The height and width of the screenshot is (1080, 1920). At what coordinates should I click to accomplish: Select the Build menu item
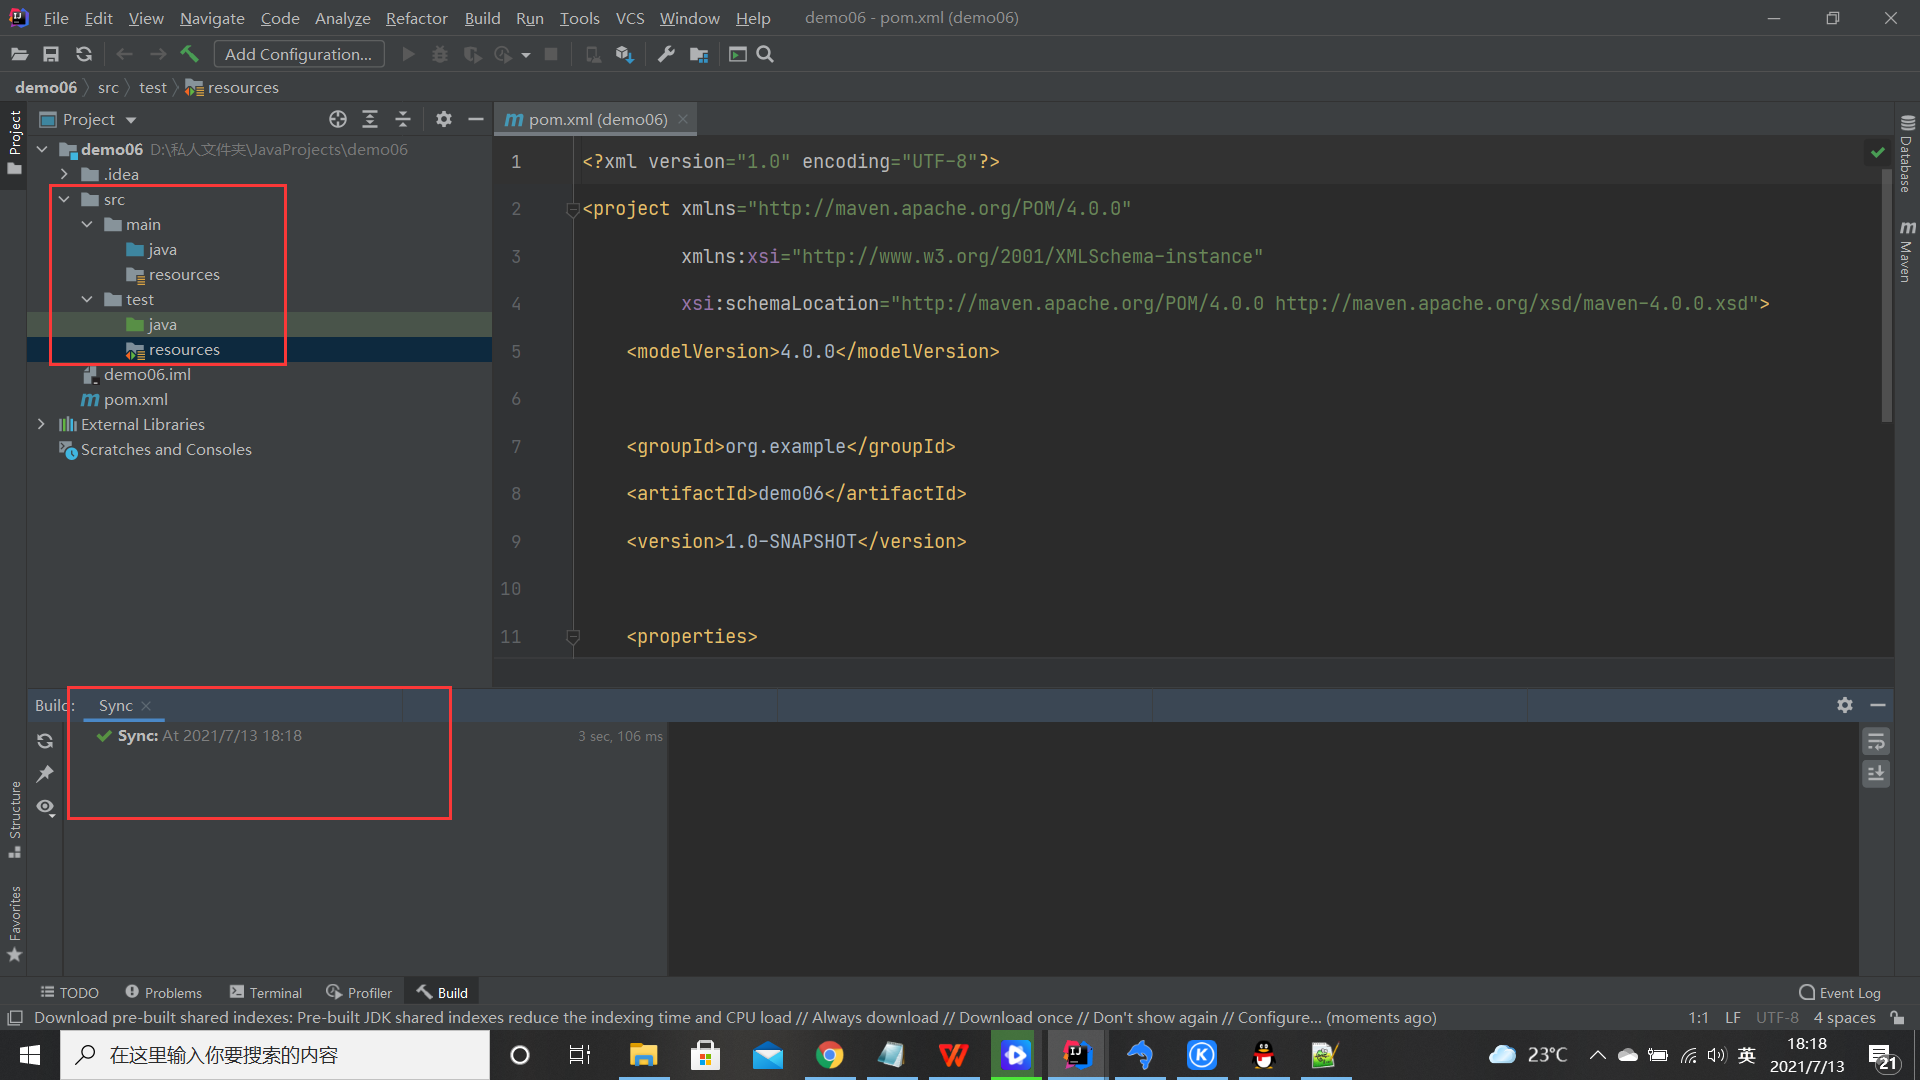click(x=481, y=17)
